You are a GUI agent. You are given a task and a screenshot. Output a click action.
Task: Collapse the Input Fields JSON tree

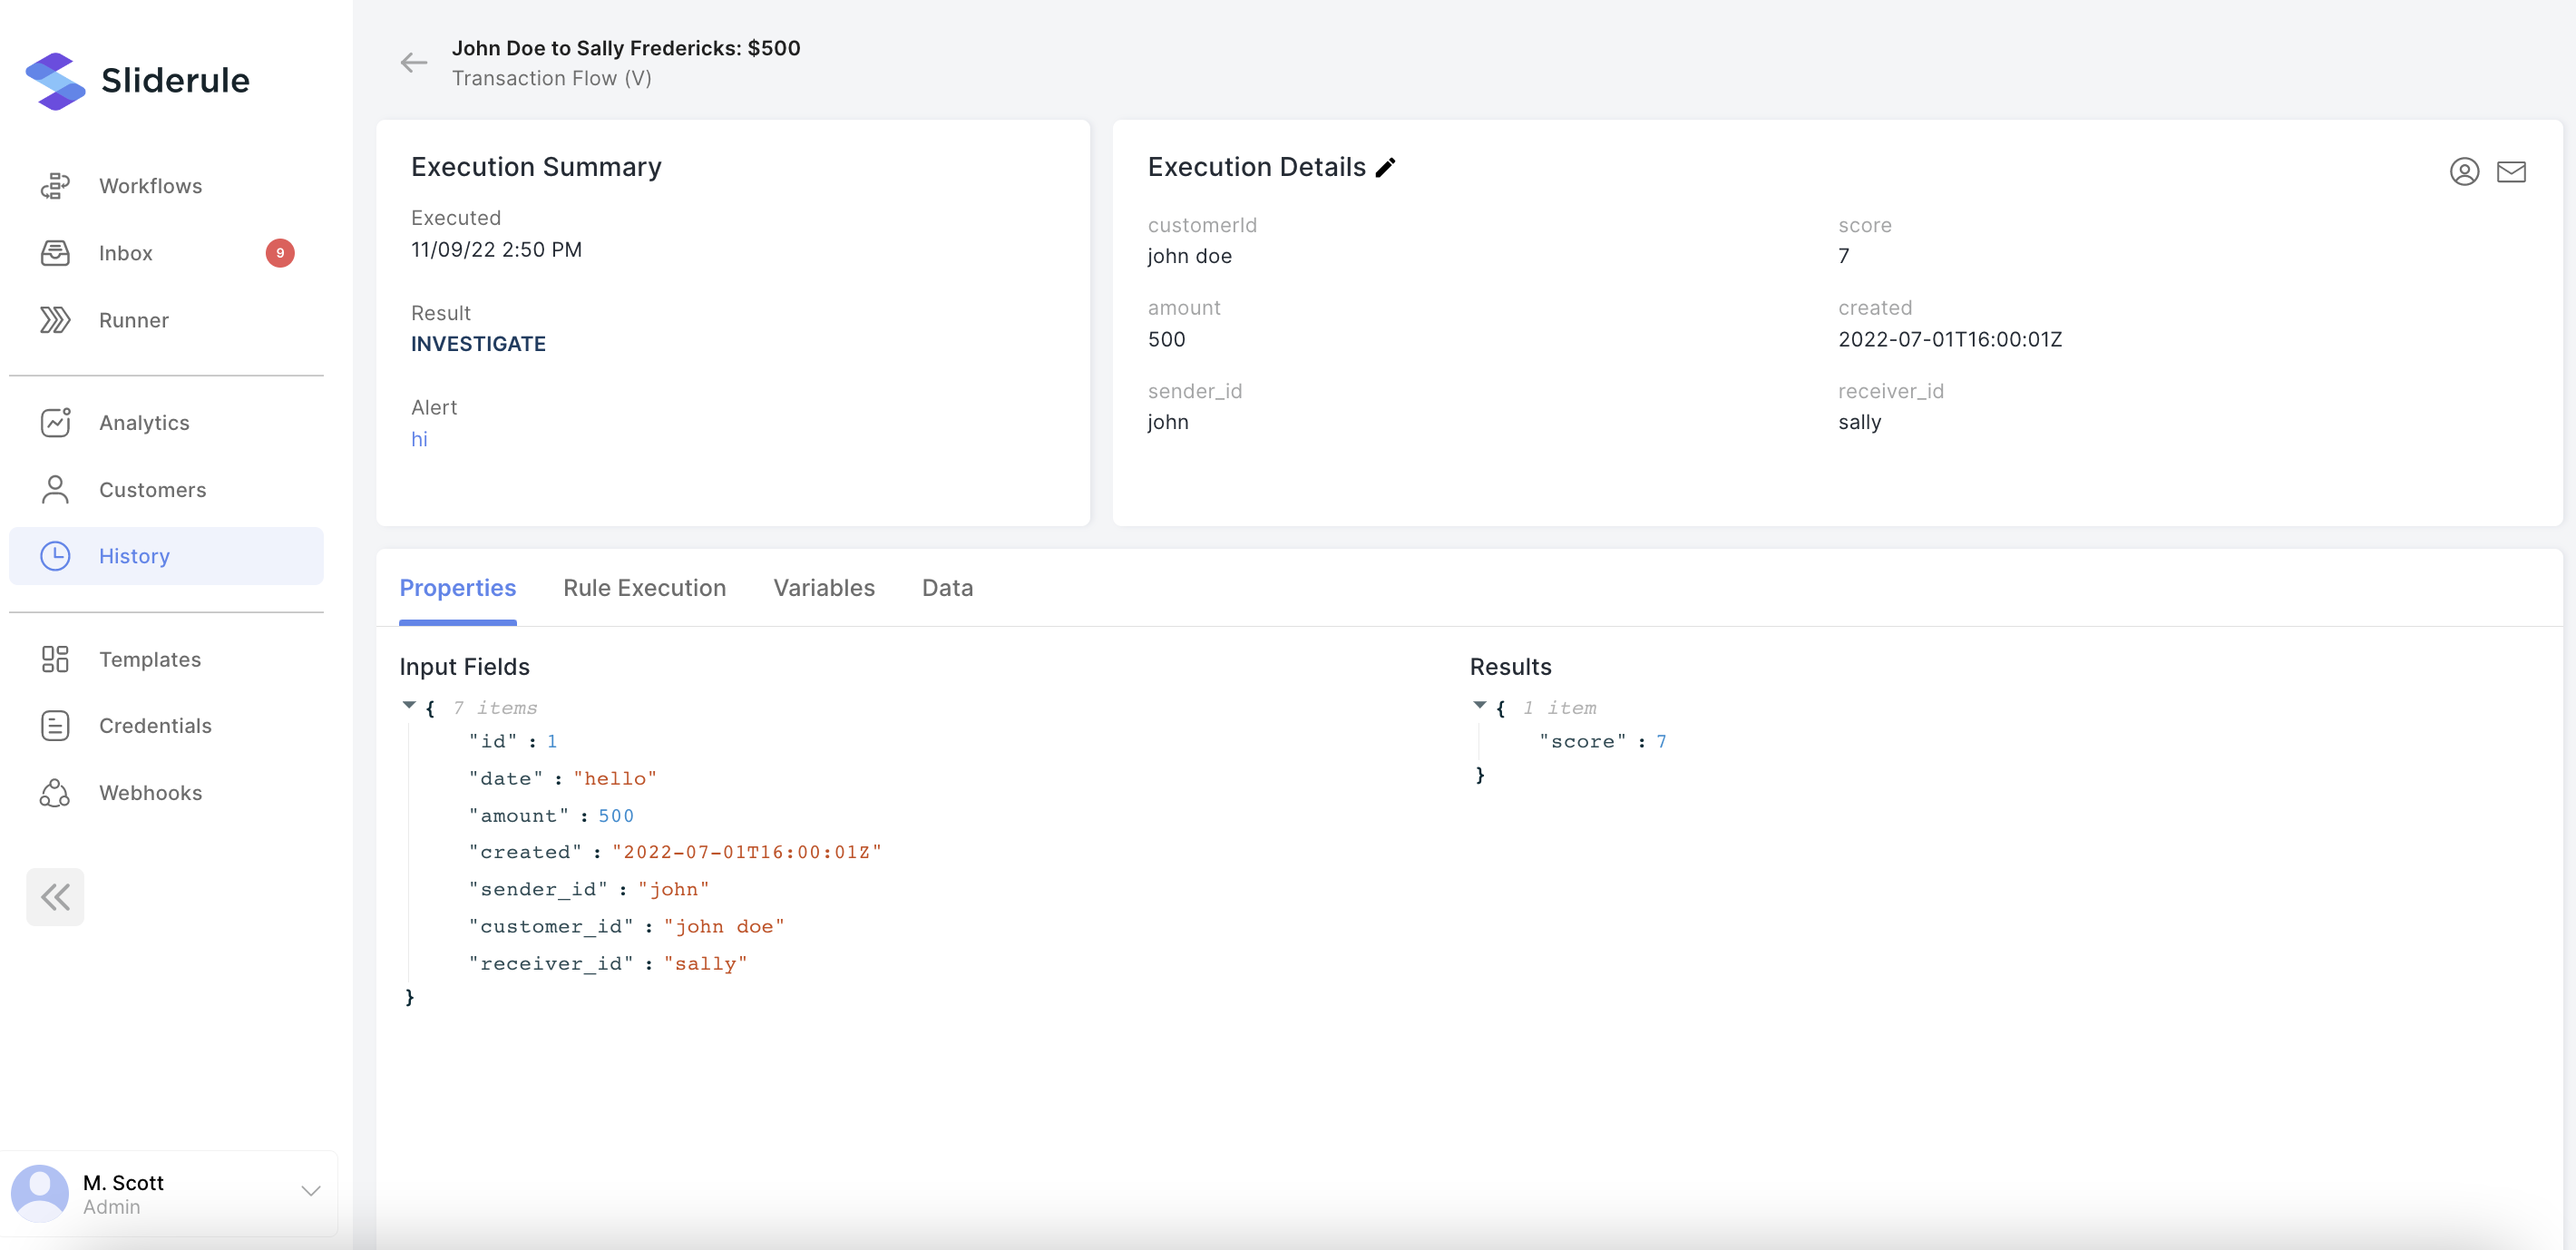pos(409,706)
